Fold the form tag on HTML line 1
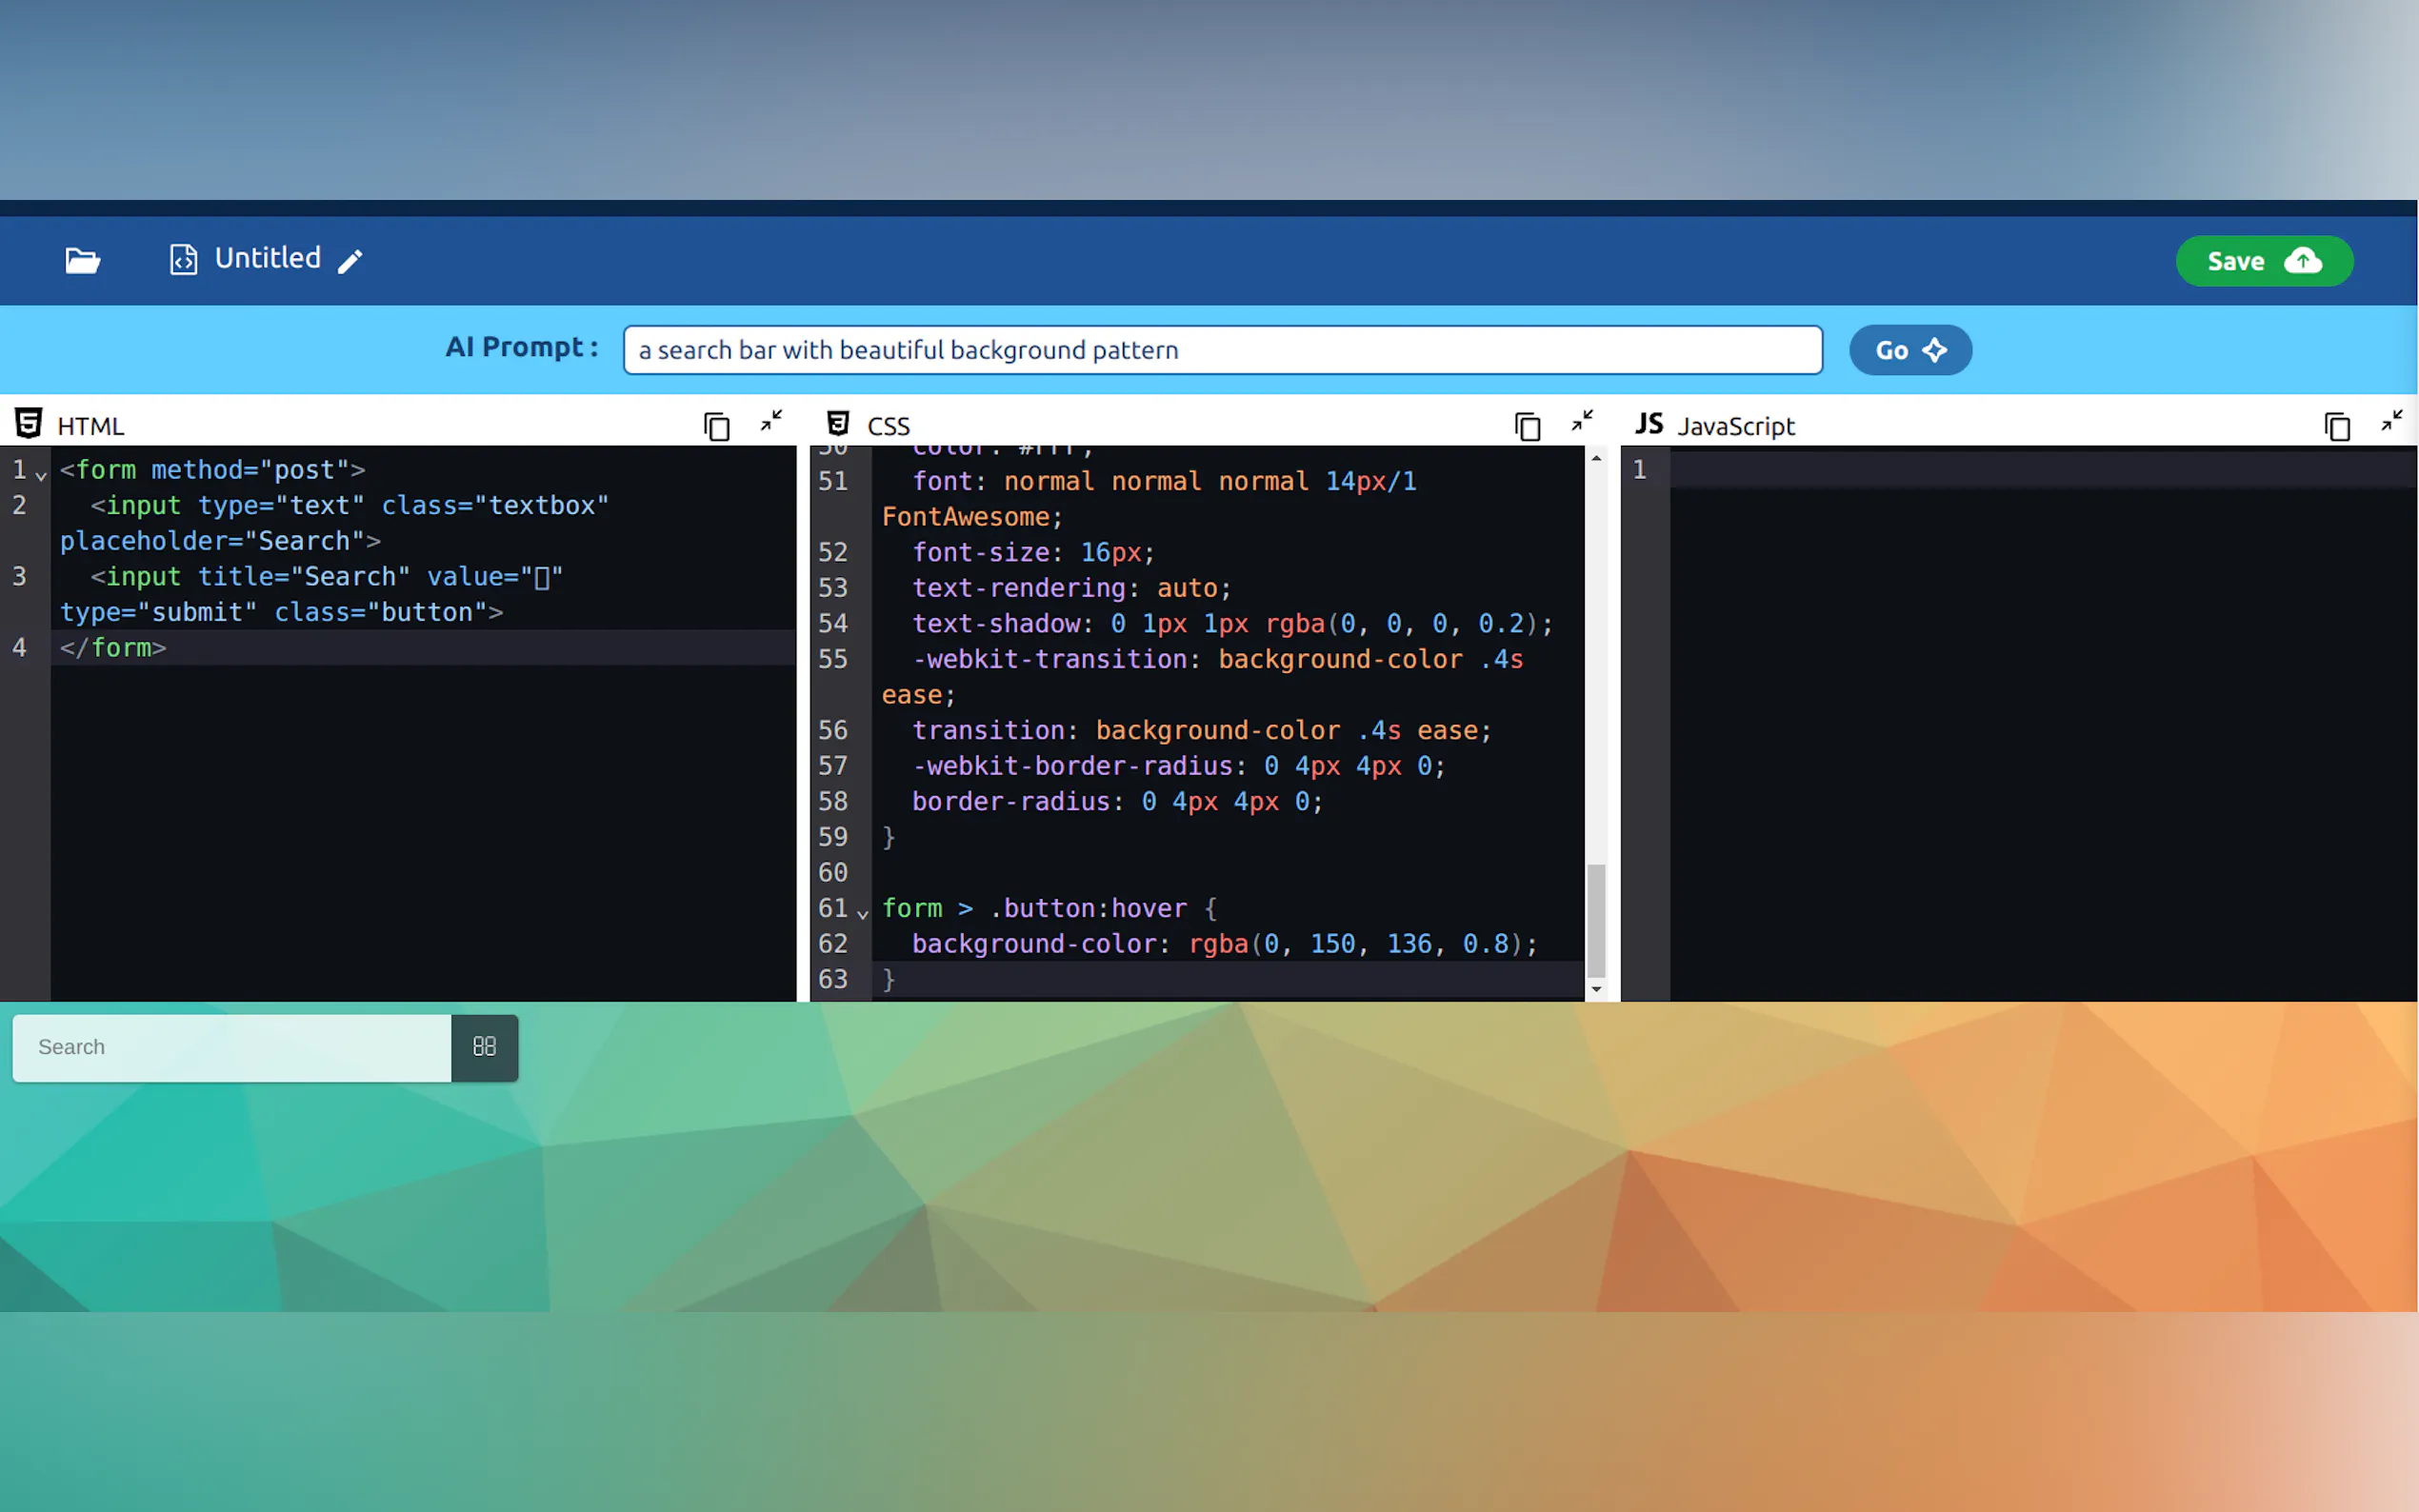 pyautogui.click(x=41, y=475)
